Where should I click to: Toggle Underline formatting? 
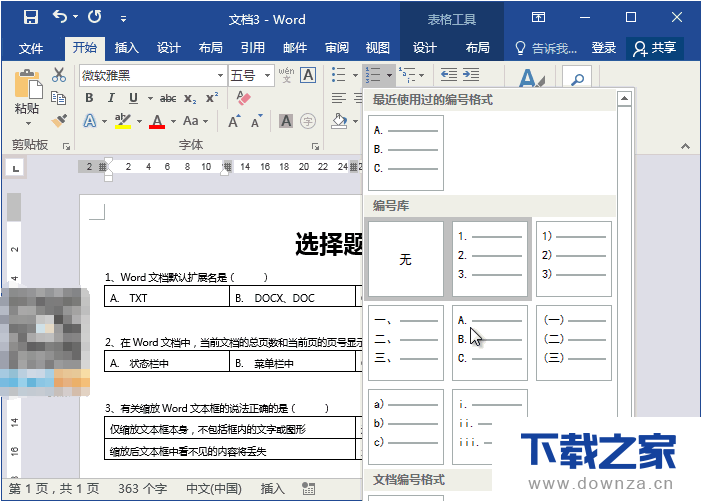click(x=133, y=98)
